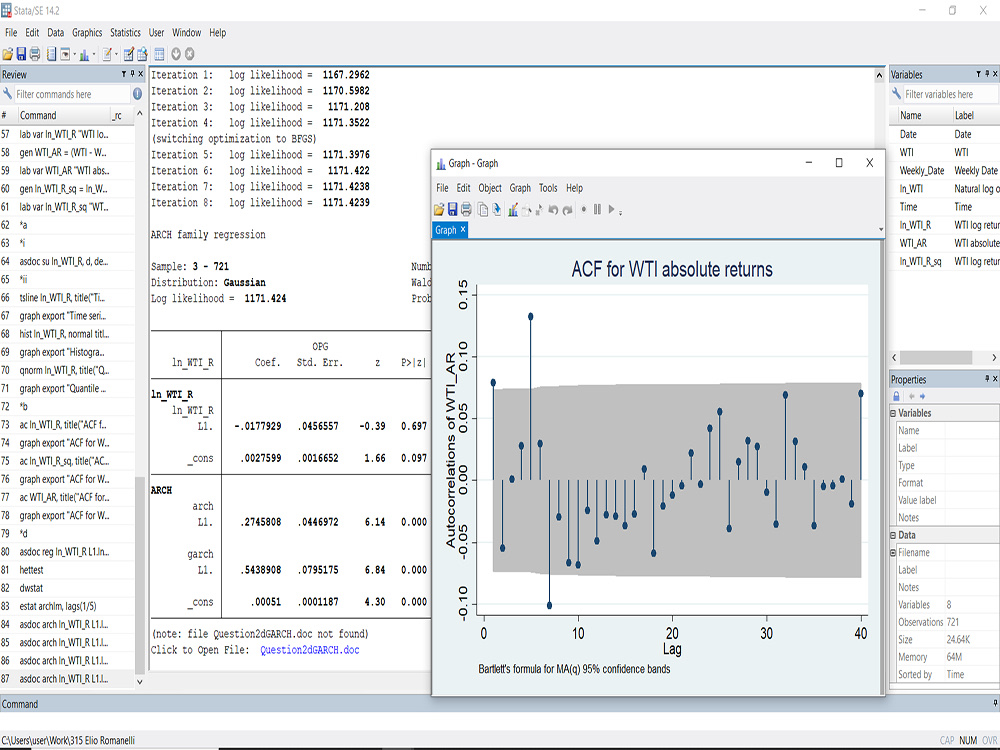Click the wrench icon in Variables panel

point(896,94)
